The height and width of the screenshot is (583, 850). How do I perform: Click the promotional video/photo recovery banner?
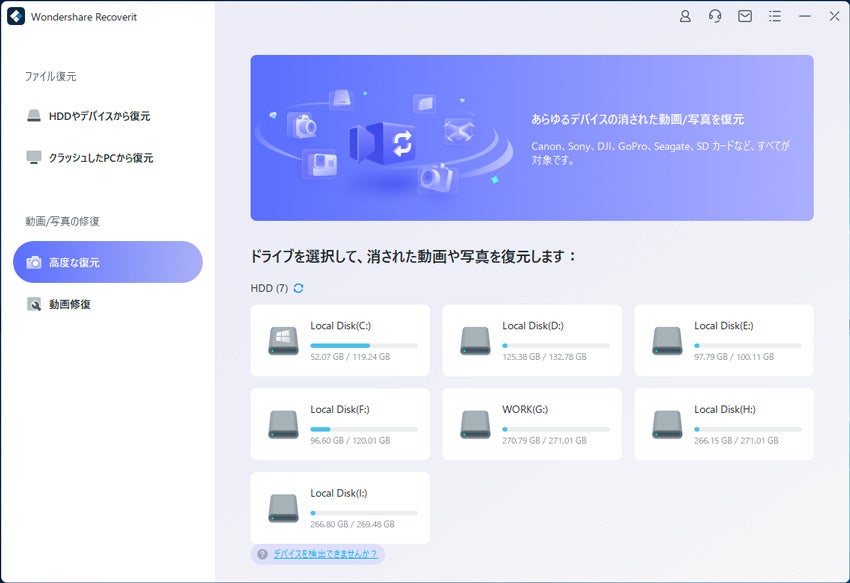[532, 138]
